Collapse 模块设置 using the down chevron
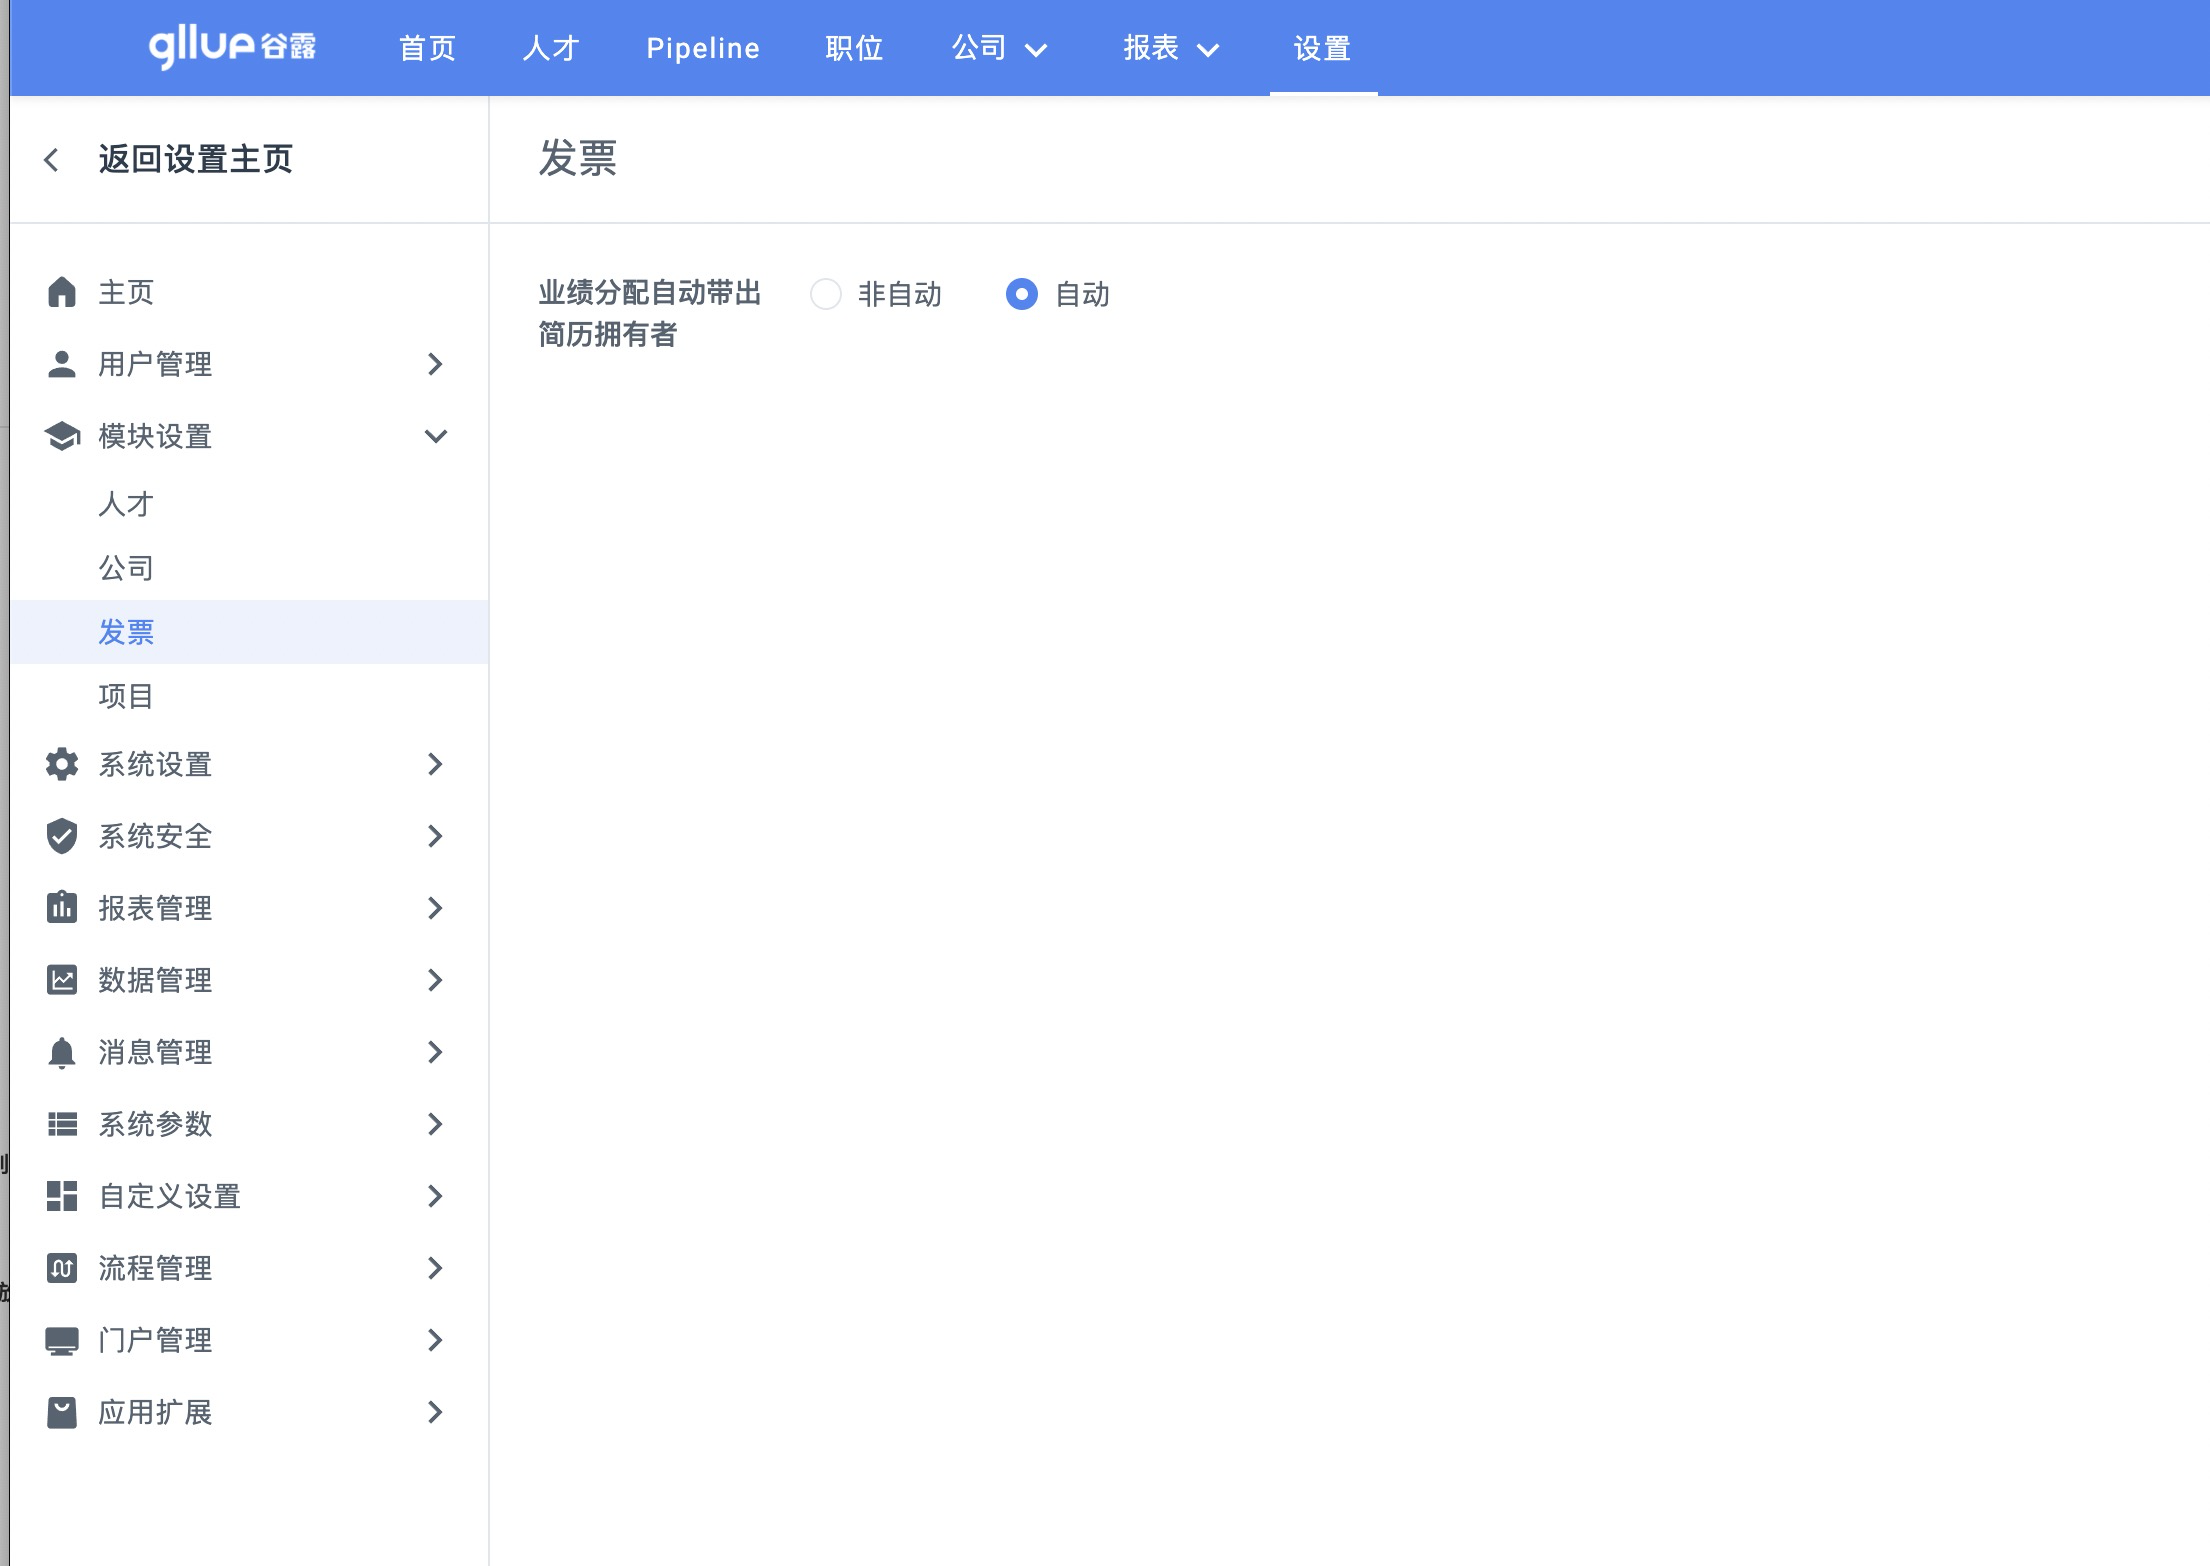Viewport: 2210px width, 1566px height. [435, 436]
